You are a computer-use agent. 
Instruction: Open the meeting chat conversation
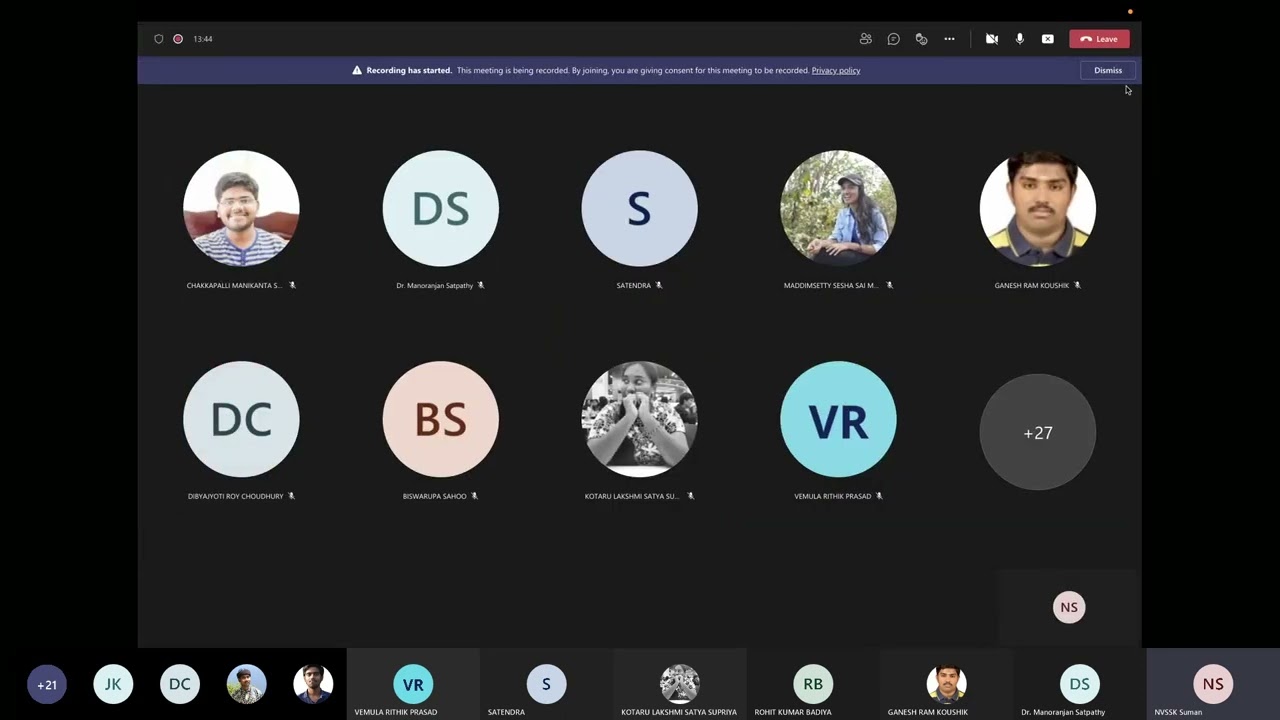point(893,39)
